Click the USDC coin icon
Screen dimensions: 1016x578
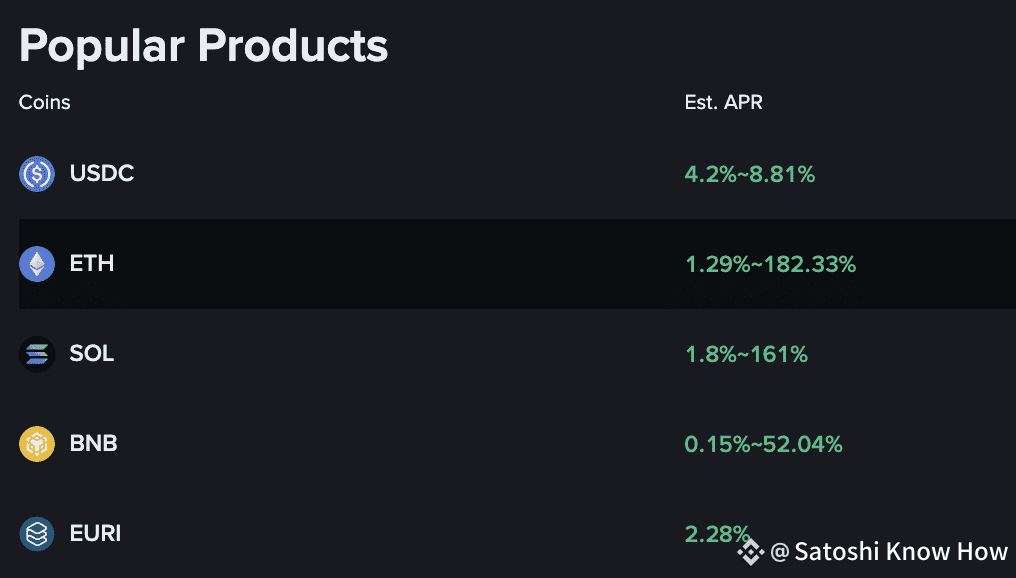[37, 174]
